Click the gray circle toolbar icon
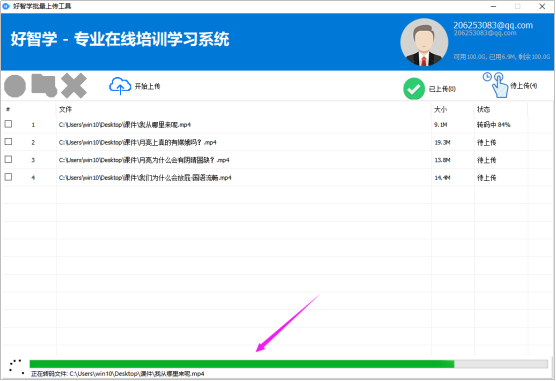The height and width of the screenshot is (381, 556). 15,86
